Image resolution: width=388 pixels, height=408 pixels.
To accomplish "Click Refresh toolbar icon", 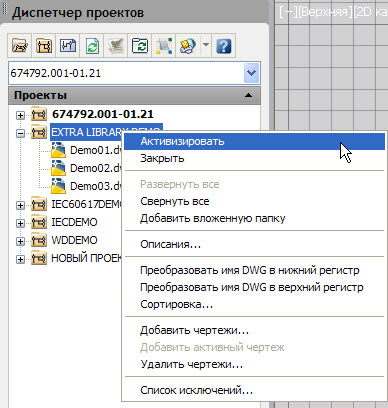I will pos(92,46).
